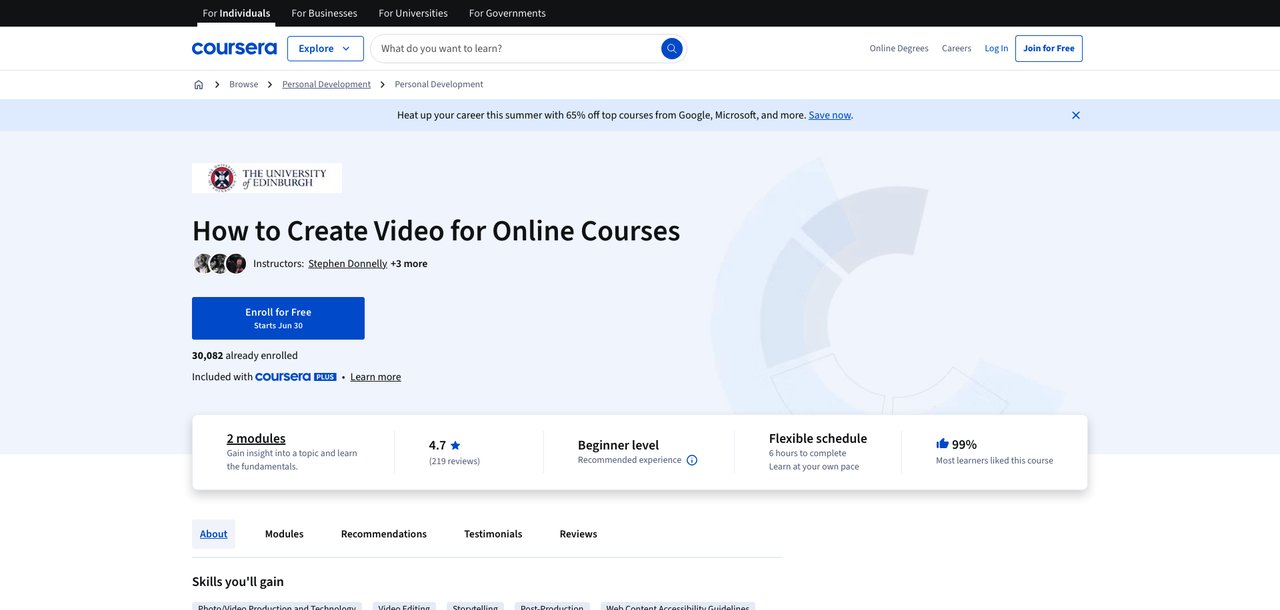1280x610 pixels.
Task: Click the 'Flexible schedule' heading
Action: 818,438
